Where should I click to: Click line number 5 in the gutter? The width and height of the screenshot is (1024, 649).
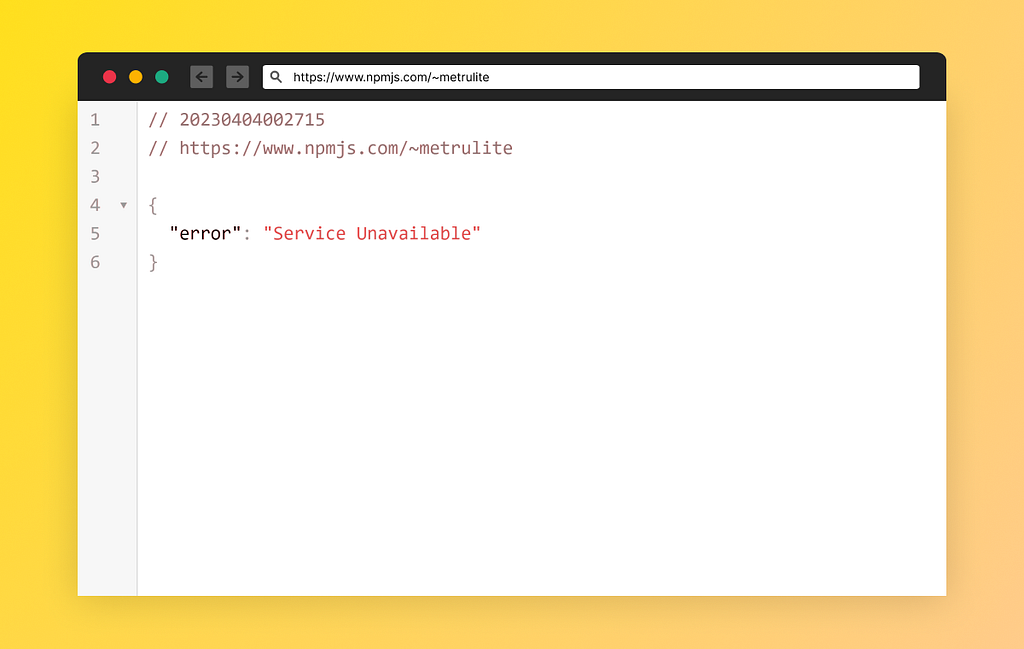[x=95, y=233]
